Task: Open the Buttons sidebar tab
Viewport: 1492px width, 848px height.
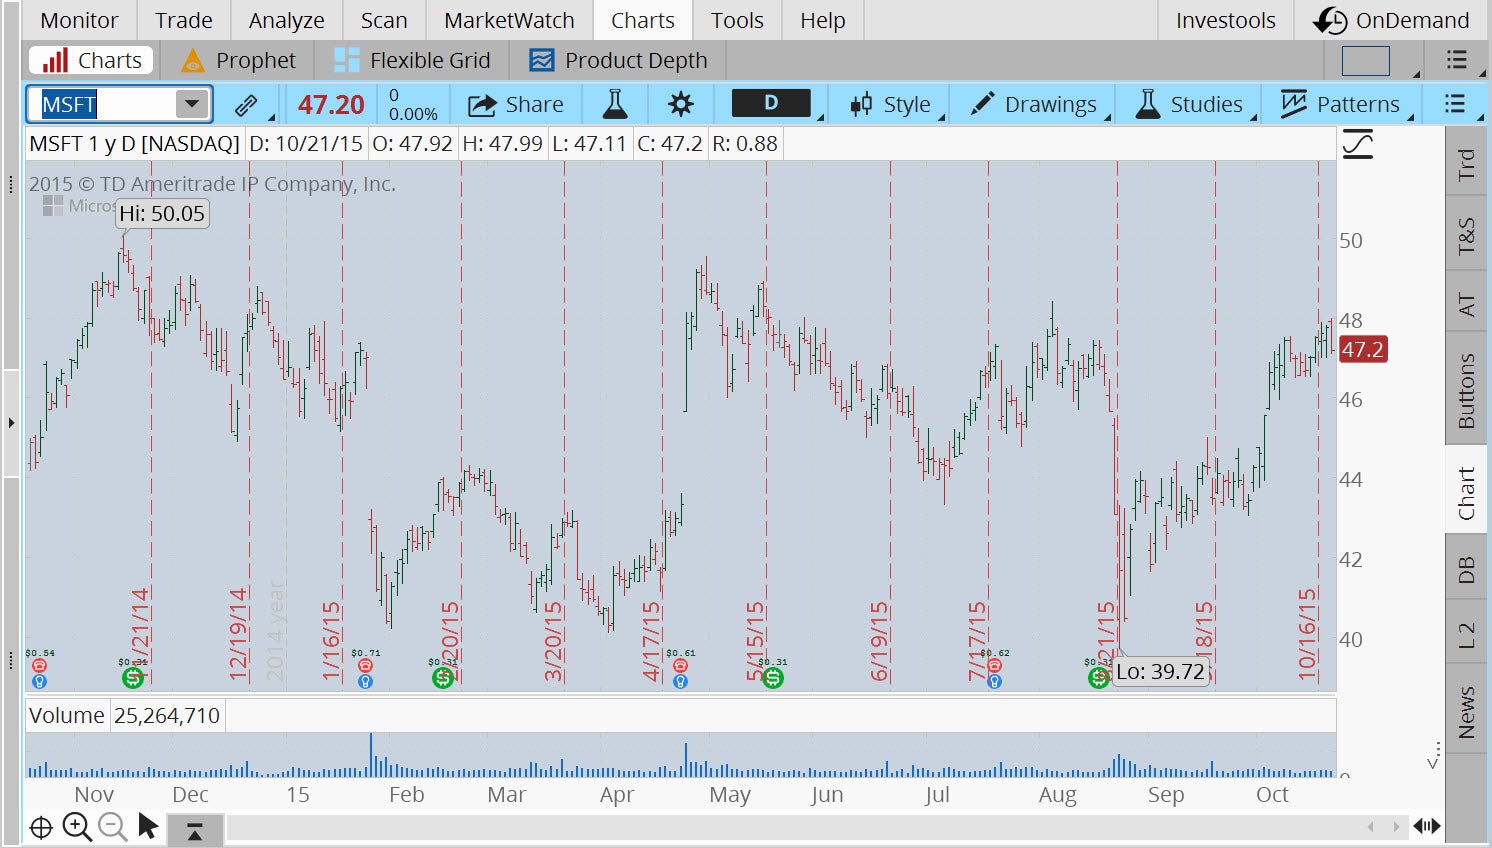Action: click(1466, 390)
